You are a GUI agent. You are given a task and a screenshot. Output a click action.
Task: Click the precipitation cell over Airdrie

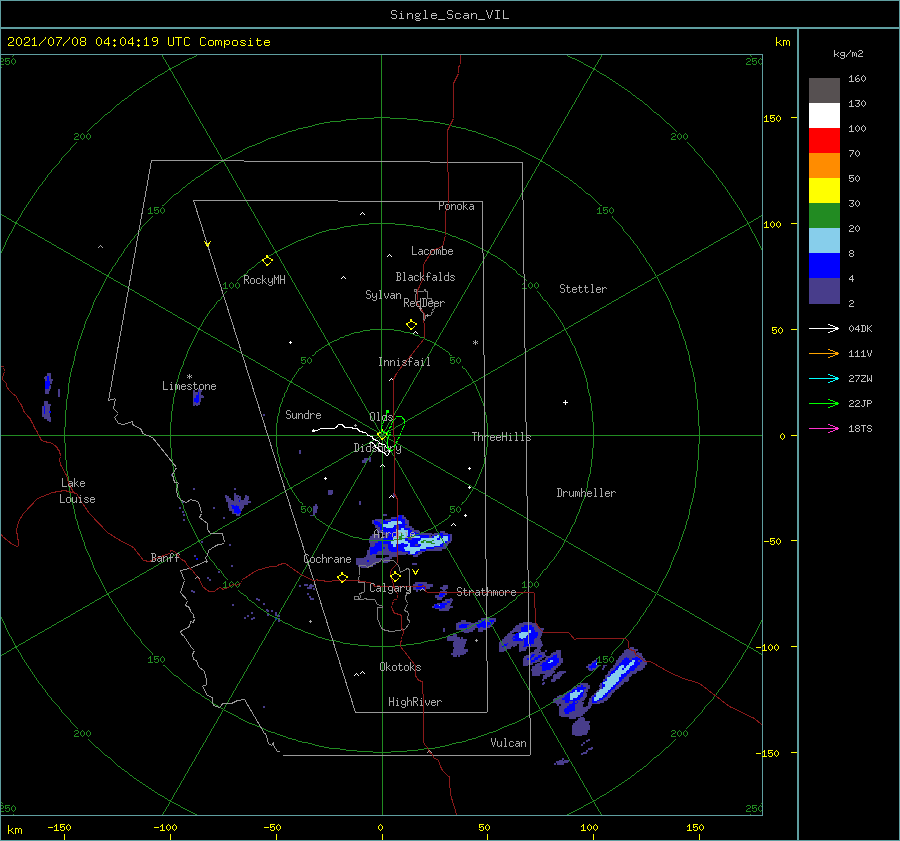404,541
